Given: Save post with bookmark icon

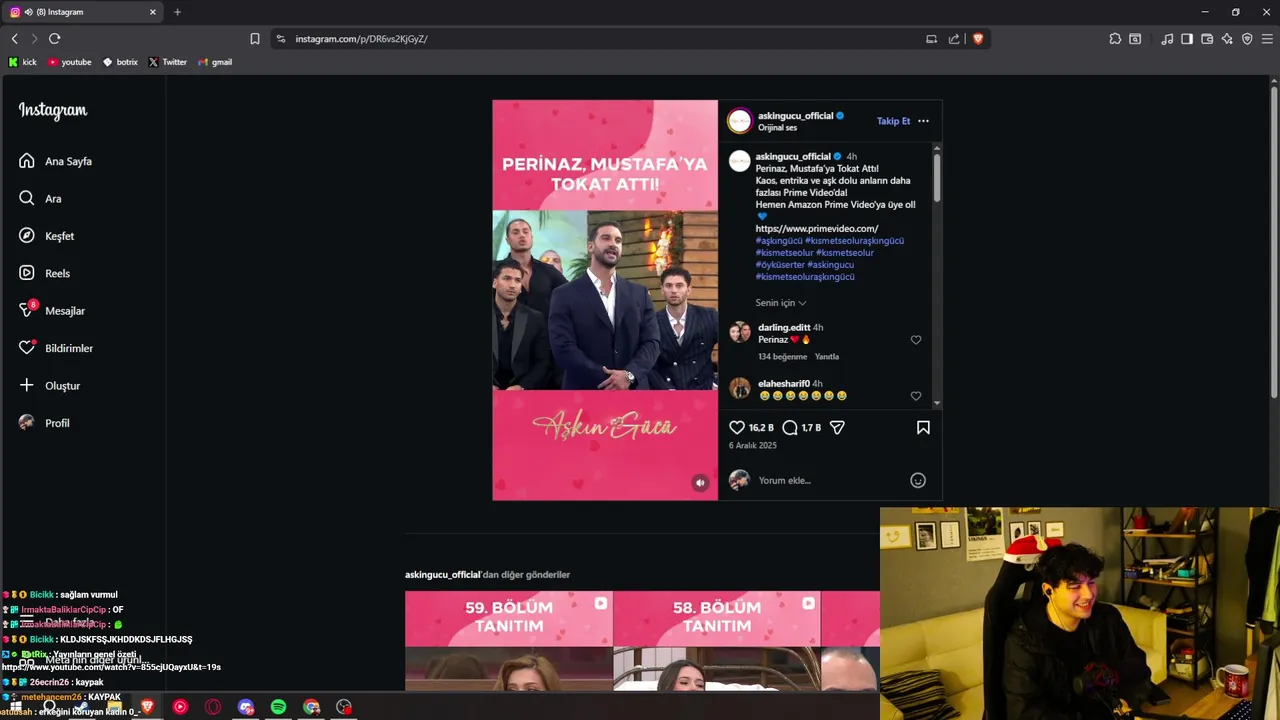Looking at the screenshot, I should [x=923, y=427].
